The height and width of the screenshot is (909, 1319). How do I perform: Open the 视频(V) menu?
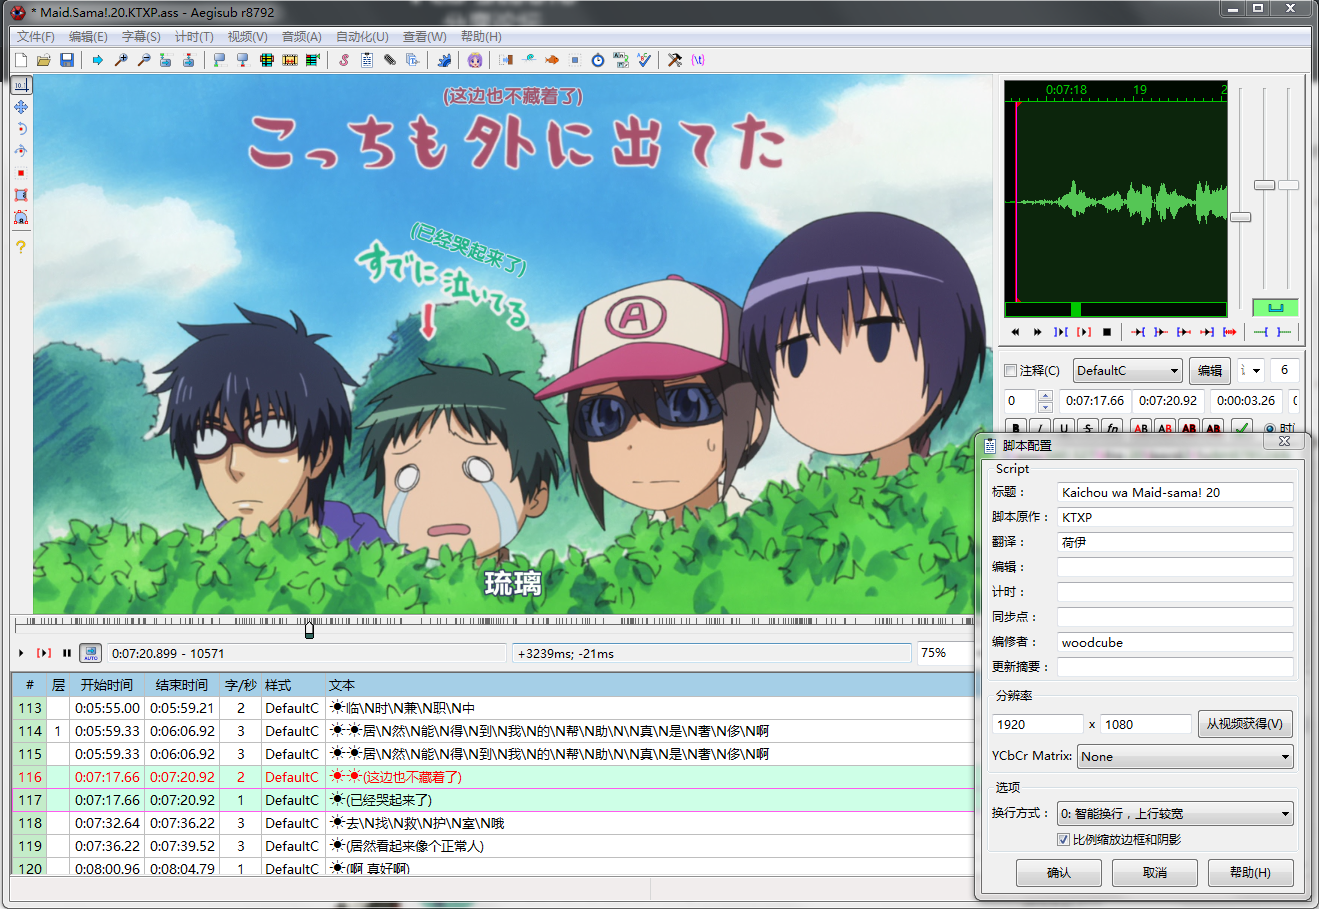click(247, 37)
